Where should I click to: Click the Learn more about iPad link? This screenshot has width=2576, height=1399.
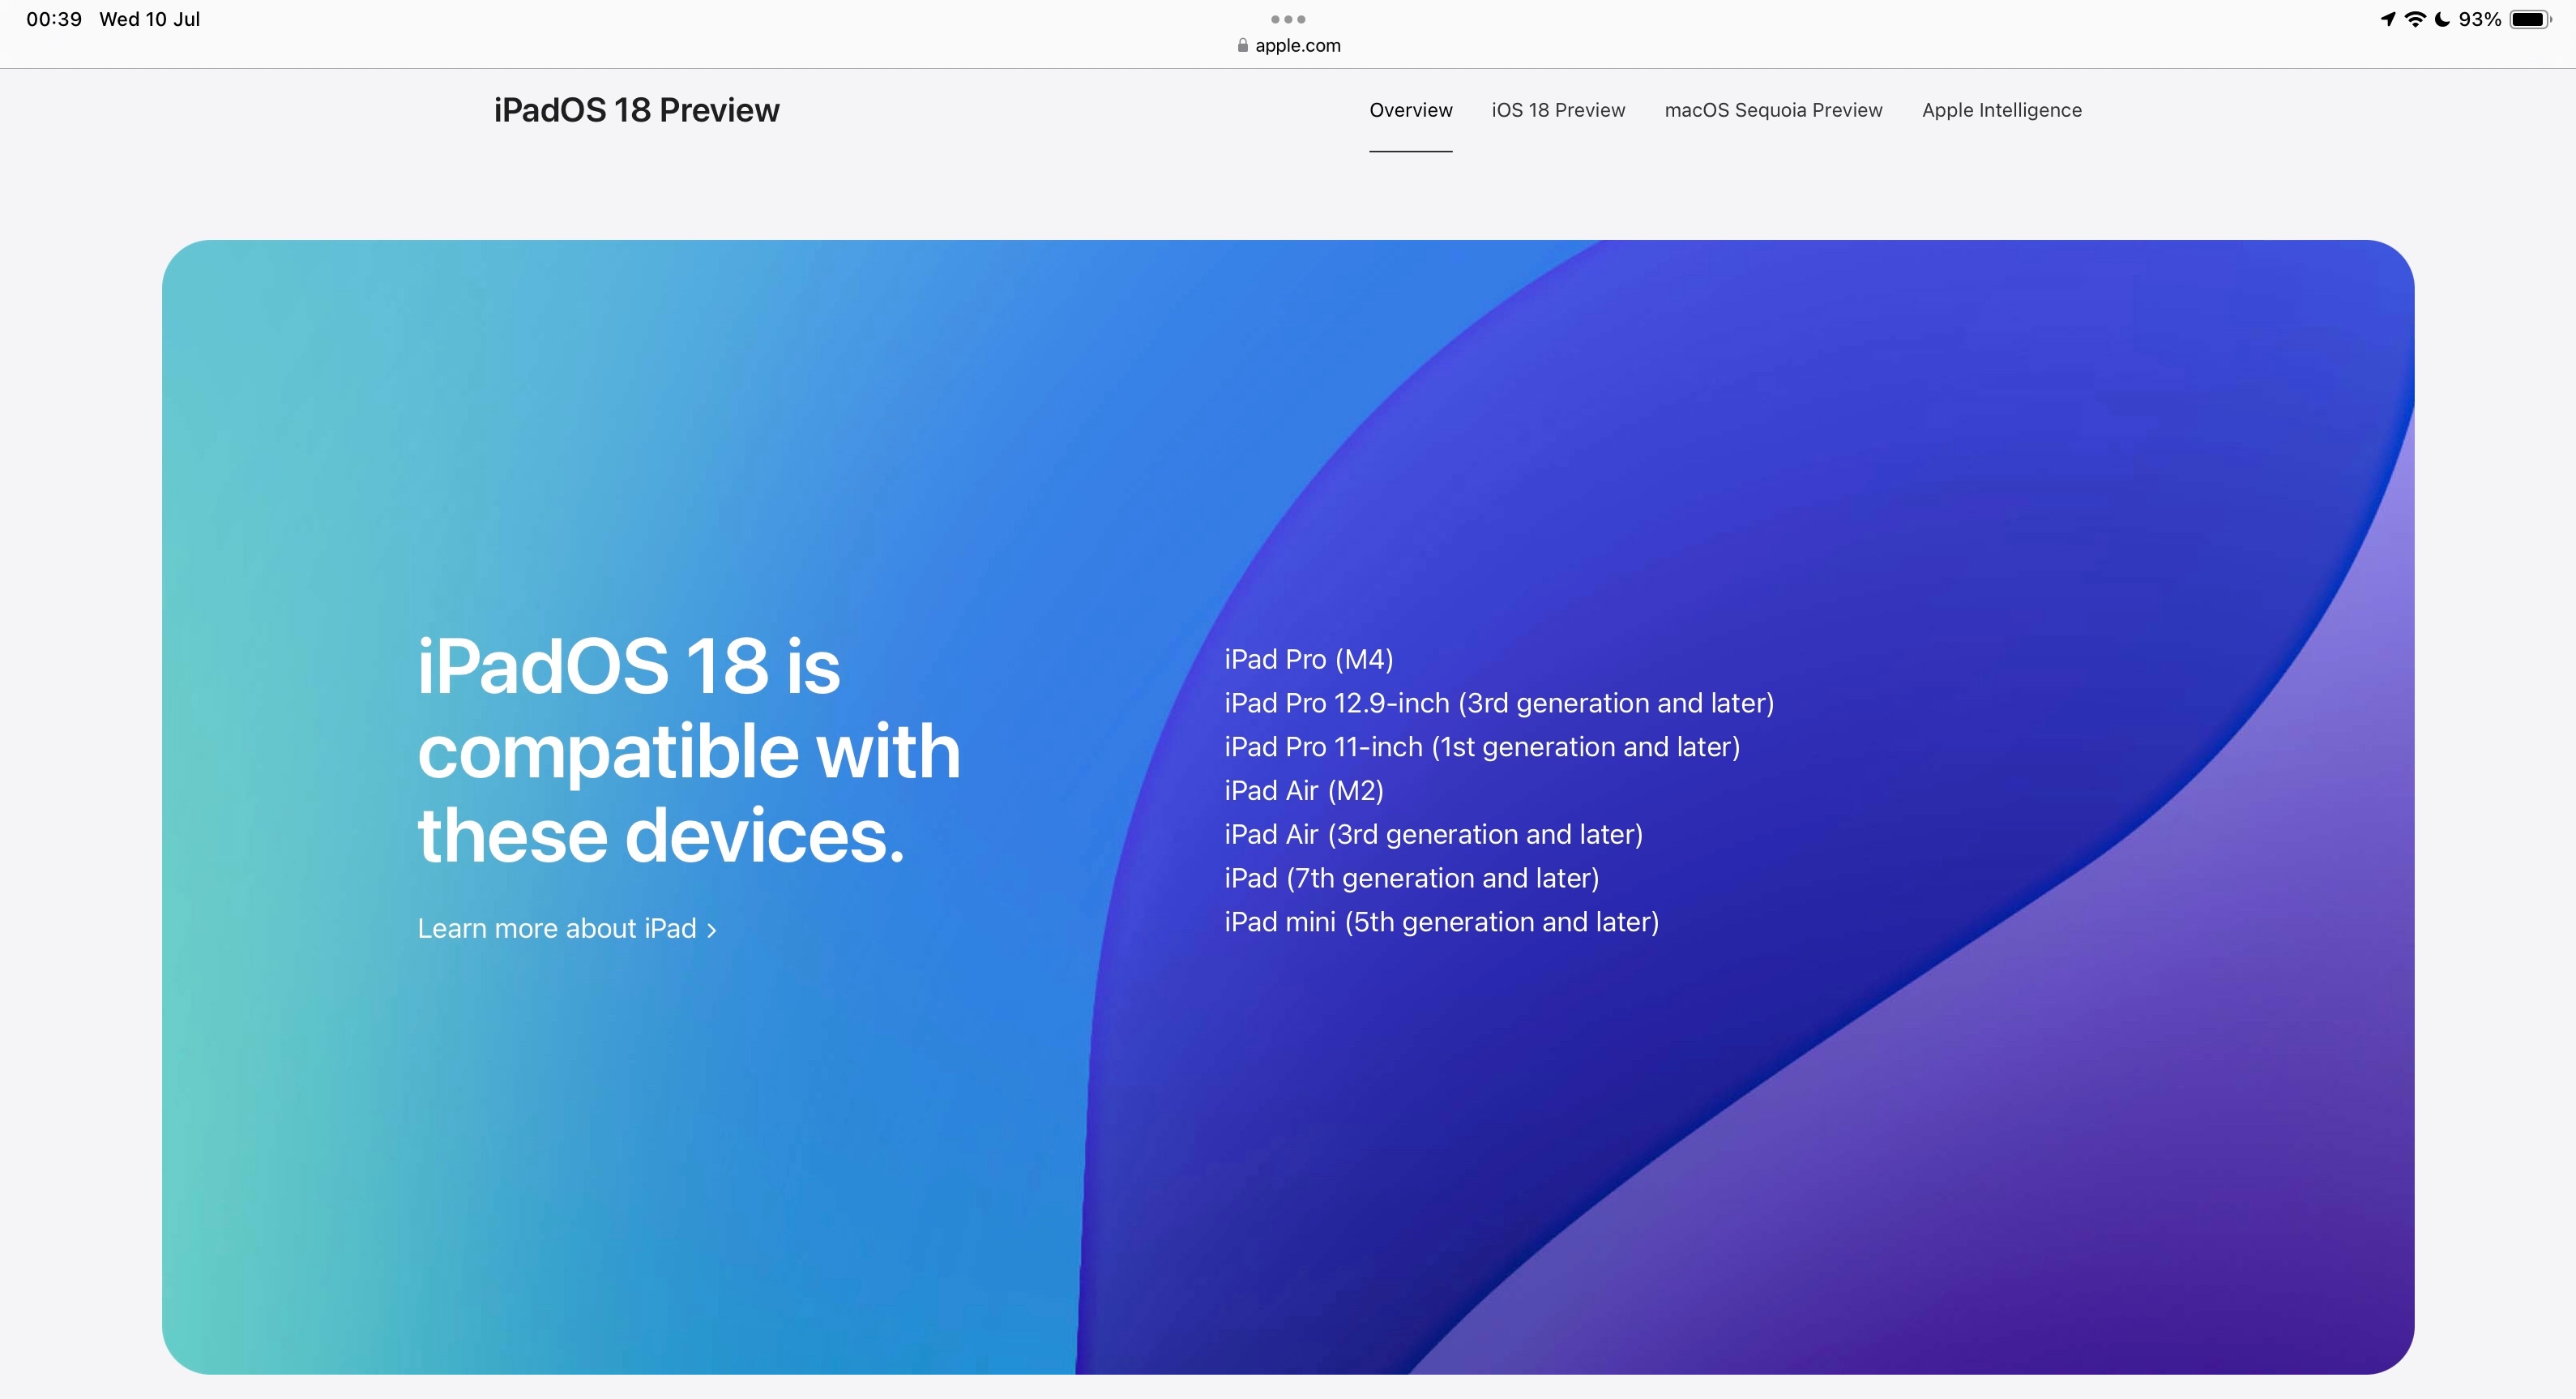coord(557,929)
